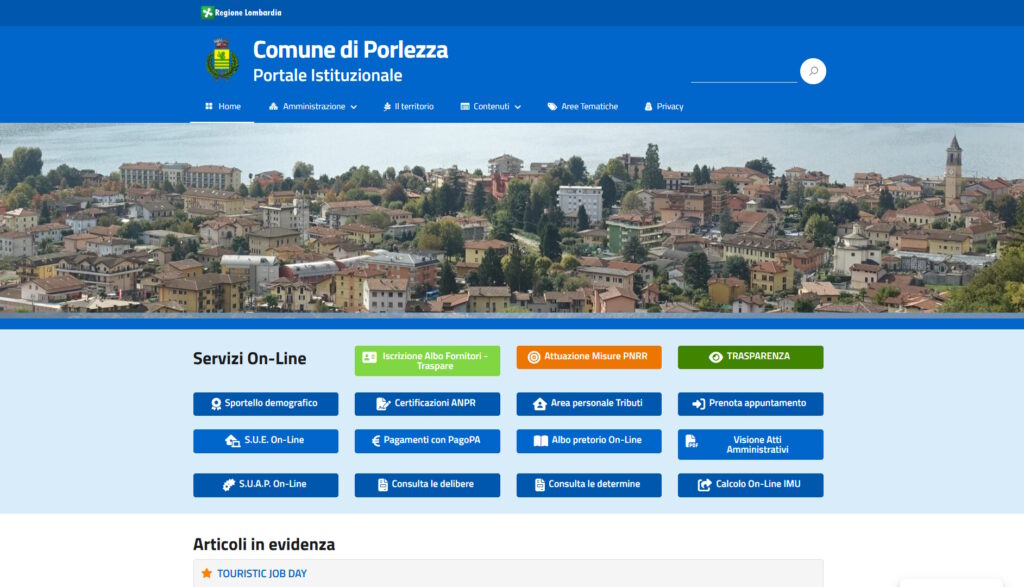Click the Calcolo IMU external link icon

[704, 485]
